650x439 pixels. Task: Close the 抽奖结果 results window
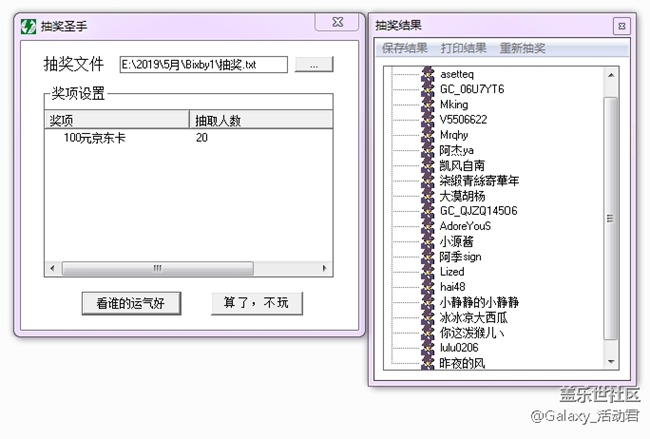(622, 26)
